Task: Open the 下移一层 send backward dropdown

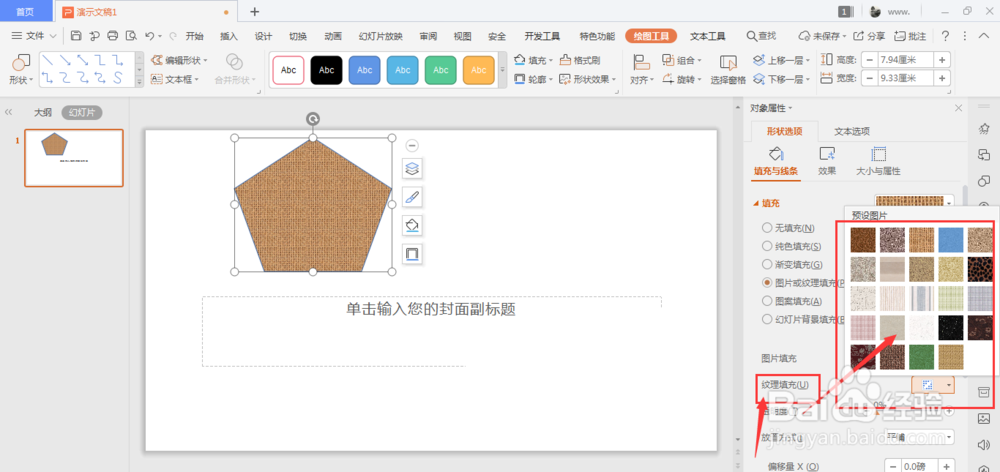Action: (781, 79)
